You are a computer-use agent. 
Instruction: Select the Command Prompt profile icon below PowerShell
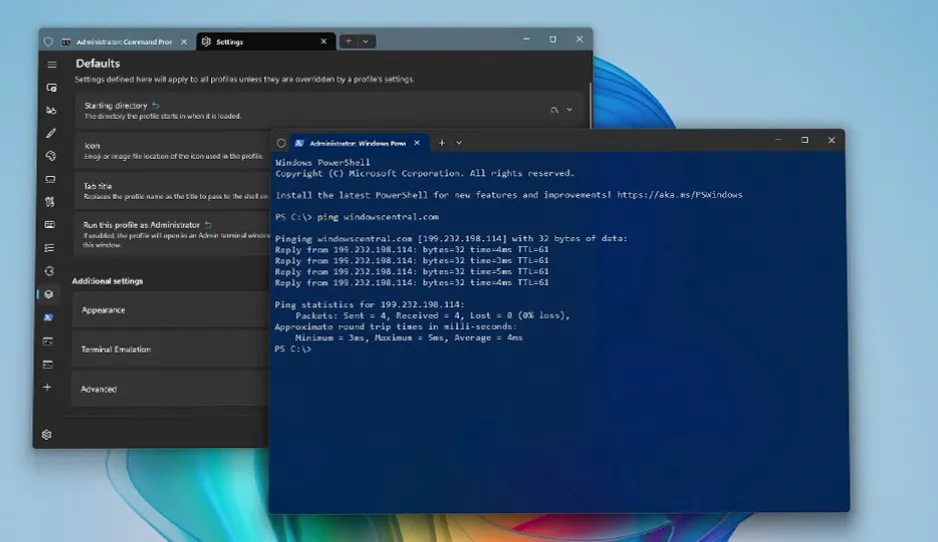click(x=48, y=341)
